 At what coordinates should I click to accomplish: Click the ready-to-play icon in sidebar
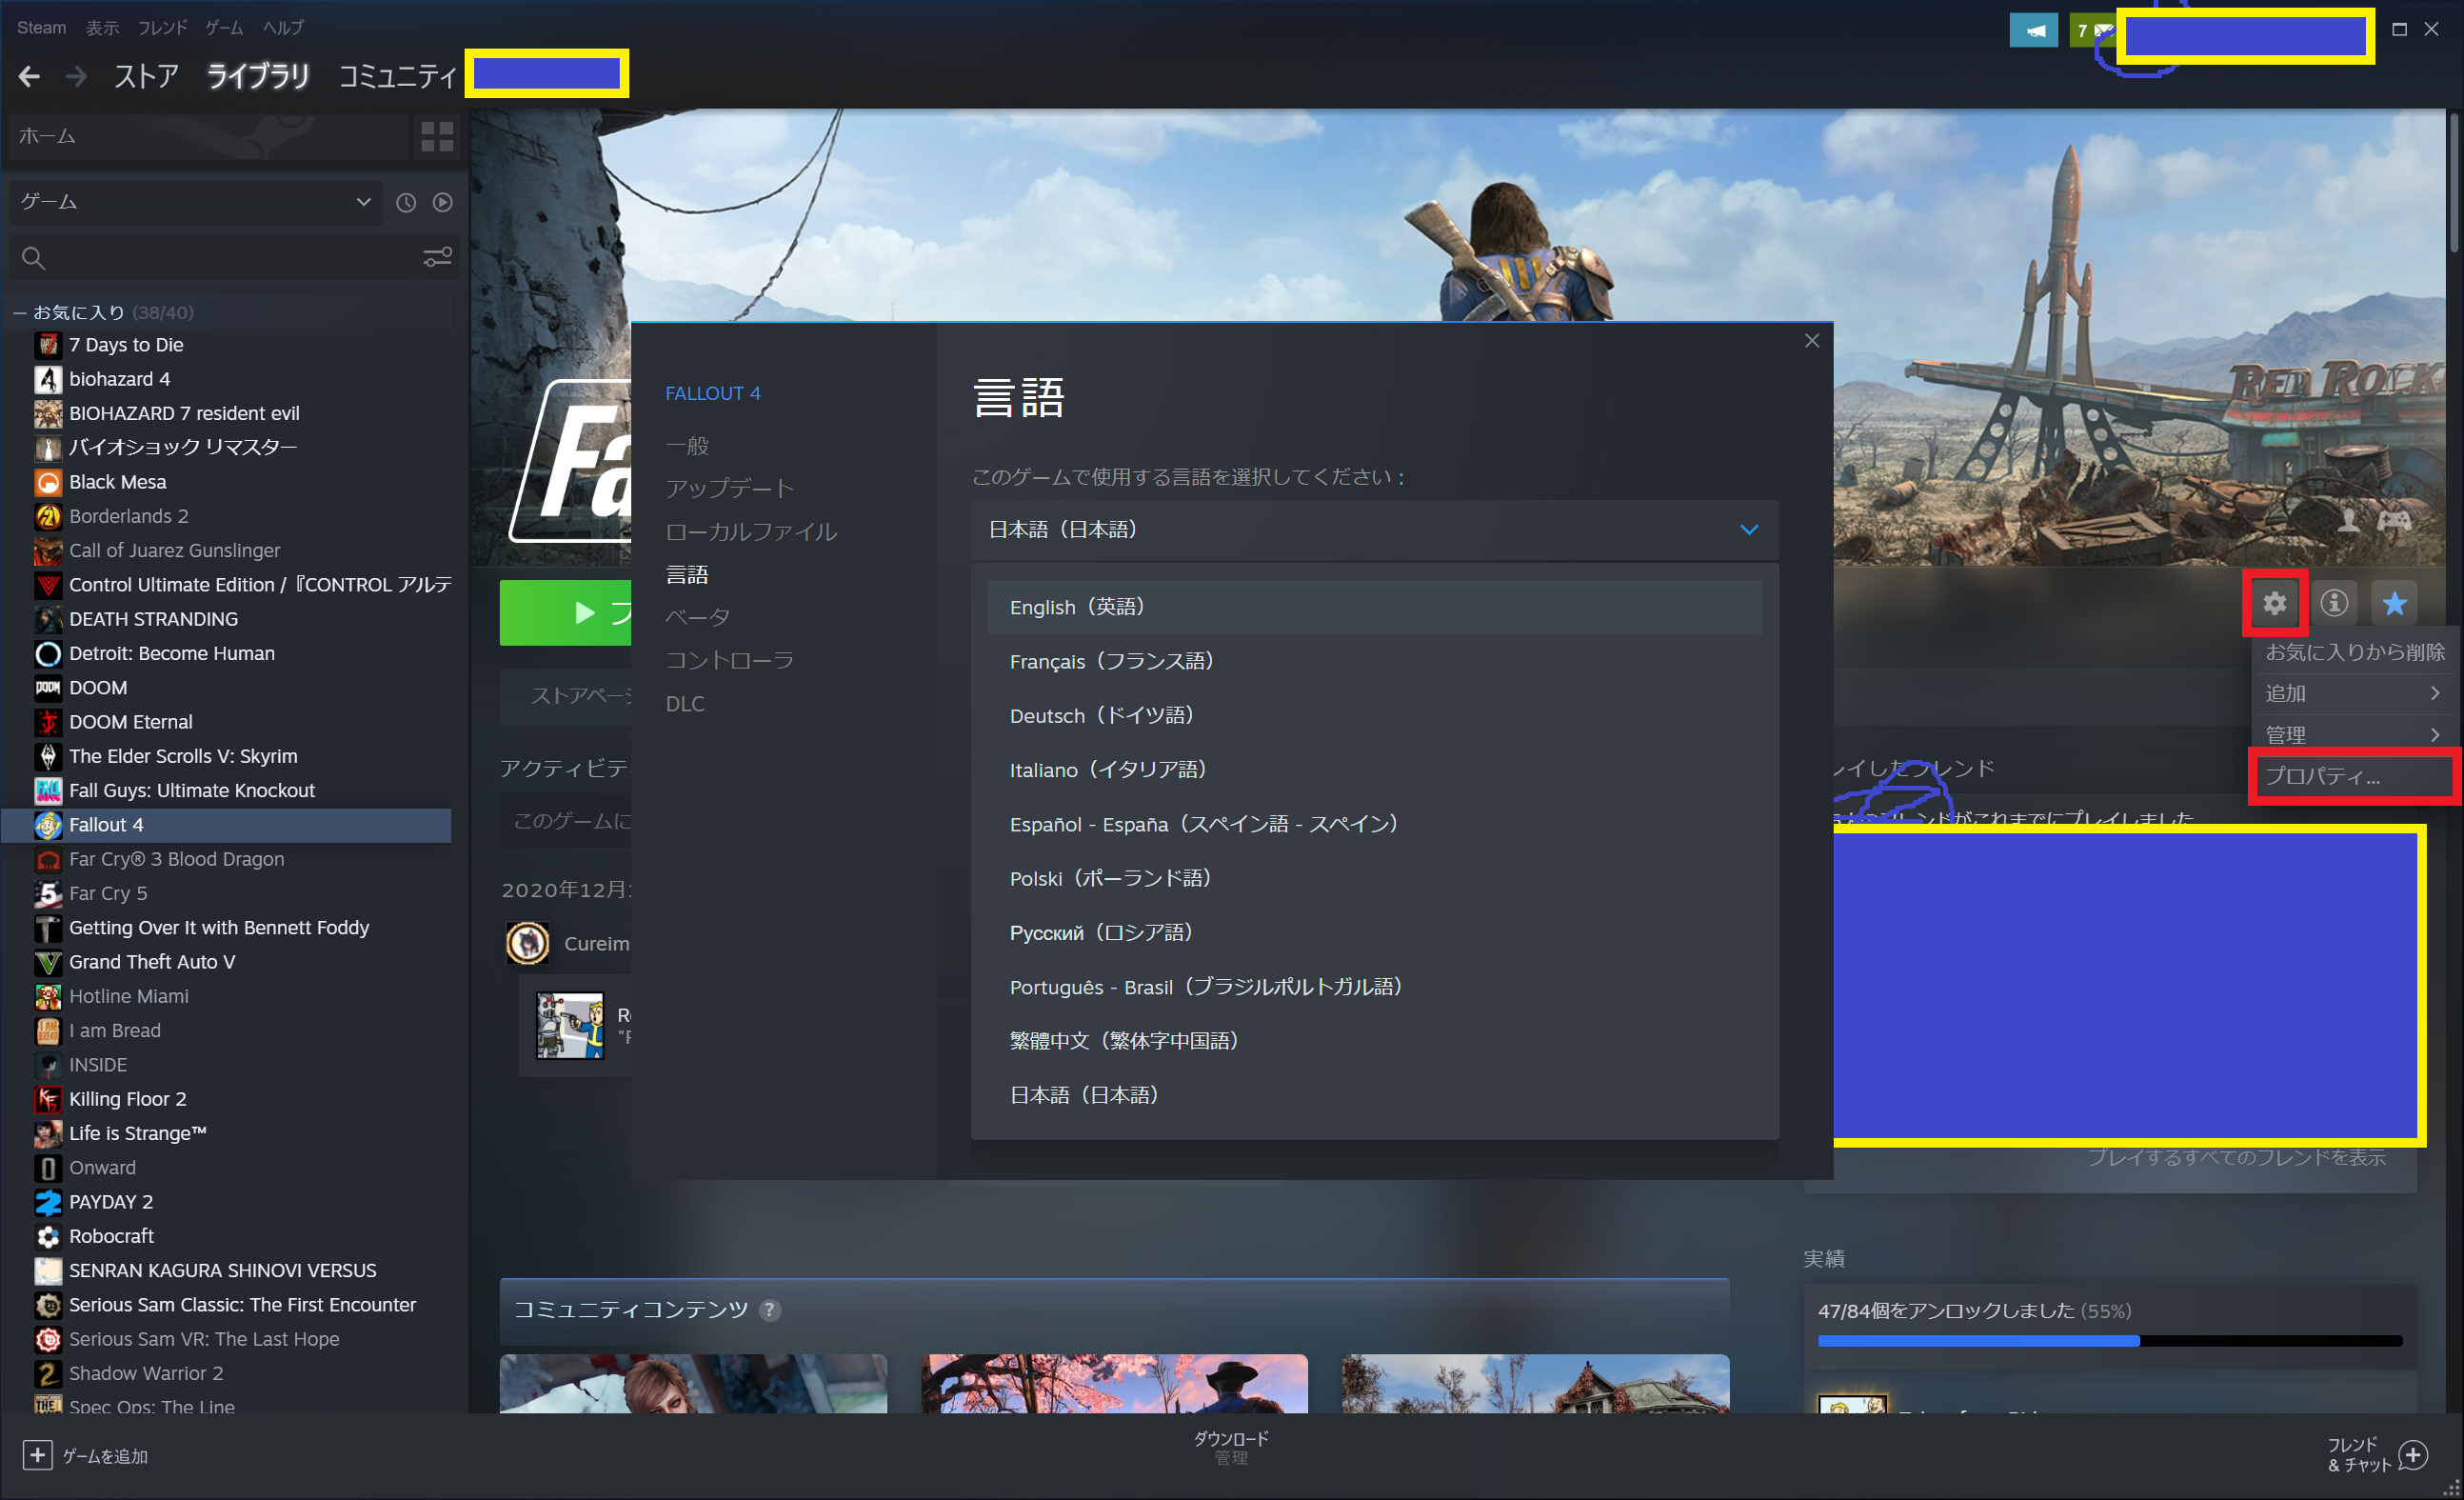click(442, 203)
